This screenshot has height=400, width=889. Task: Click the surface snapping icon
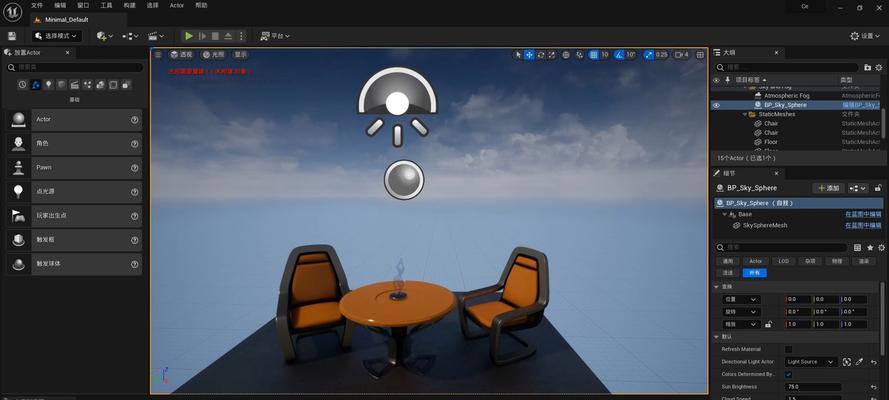click(x=579, y=55)
